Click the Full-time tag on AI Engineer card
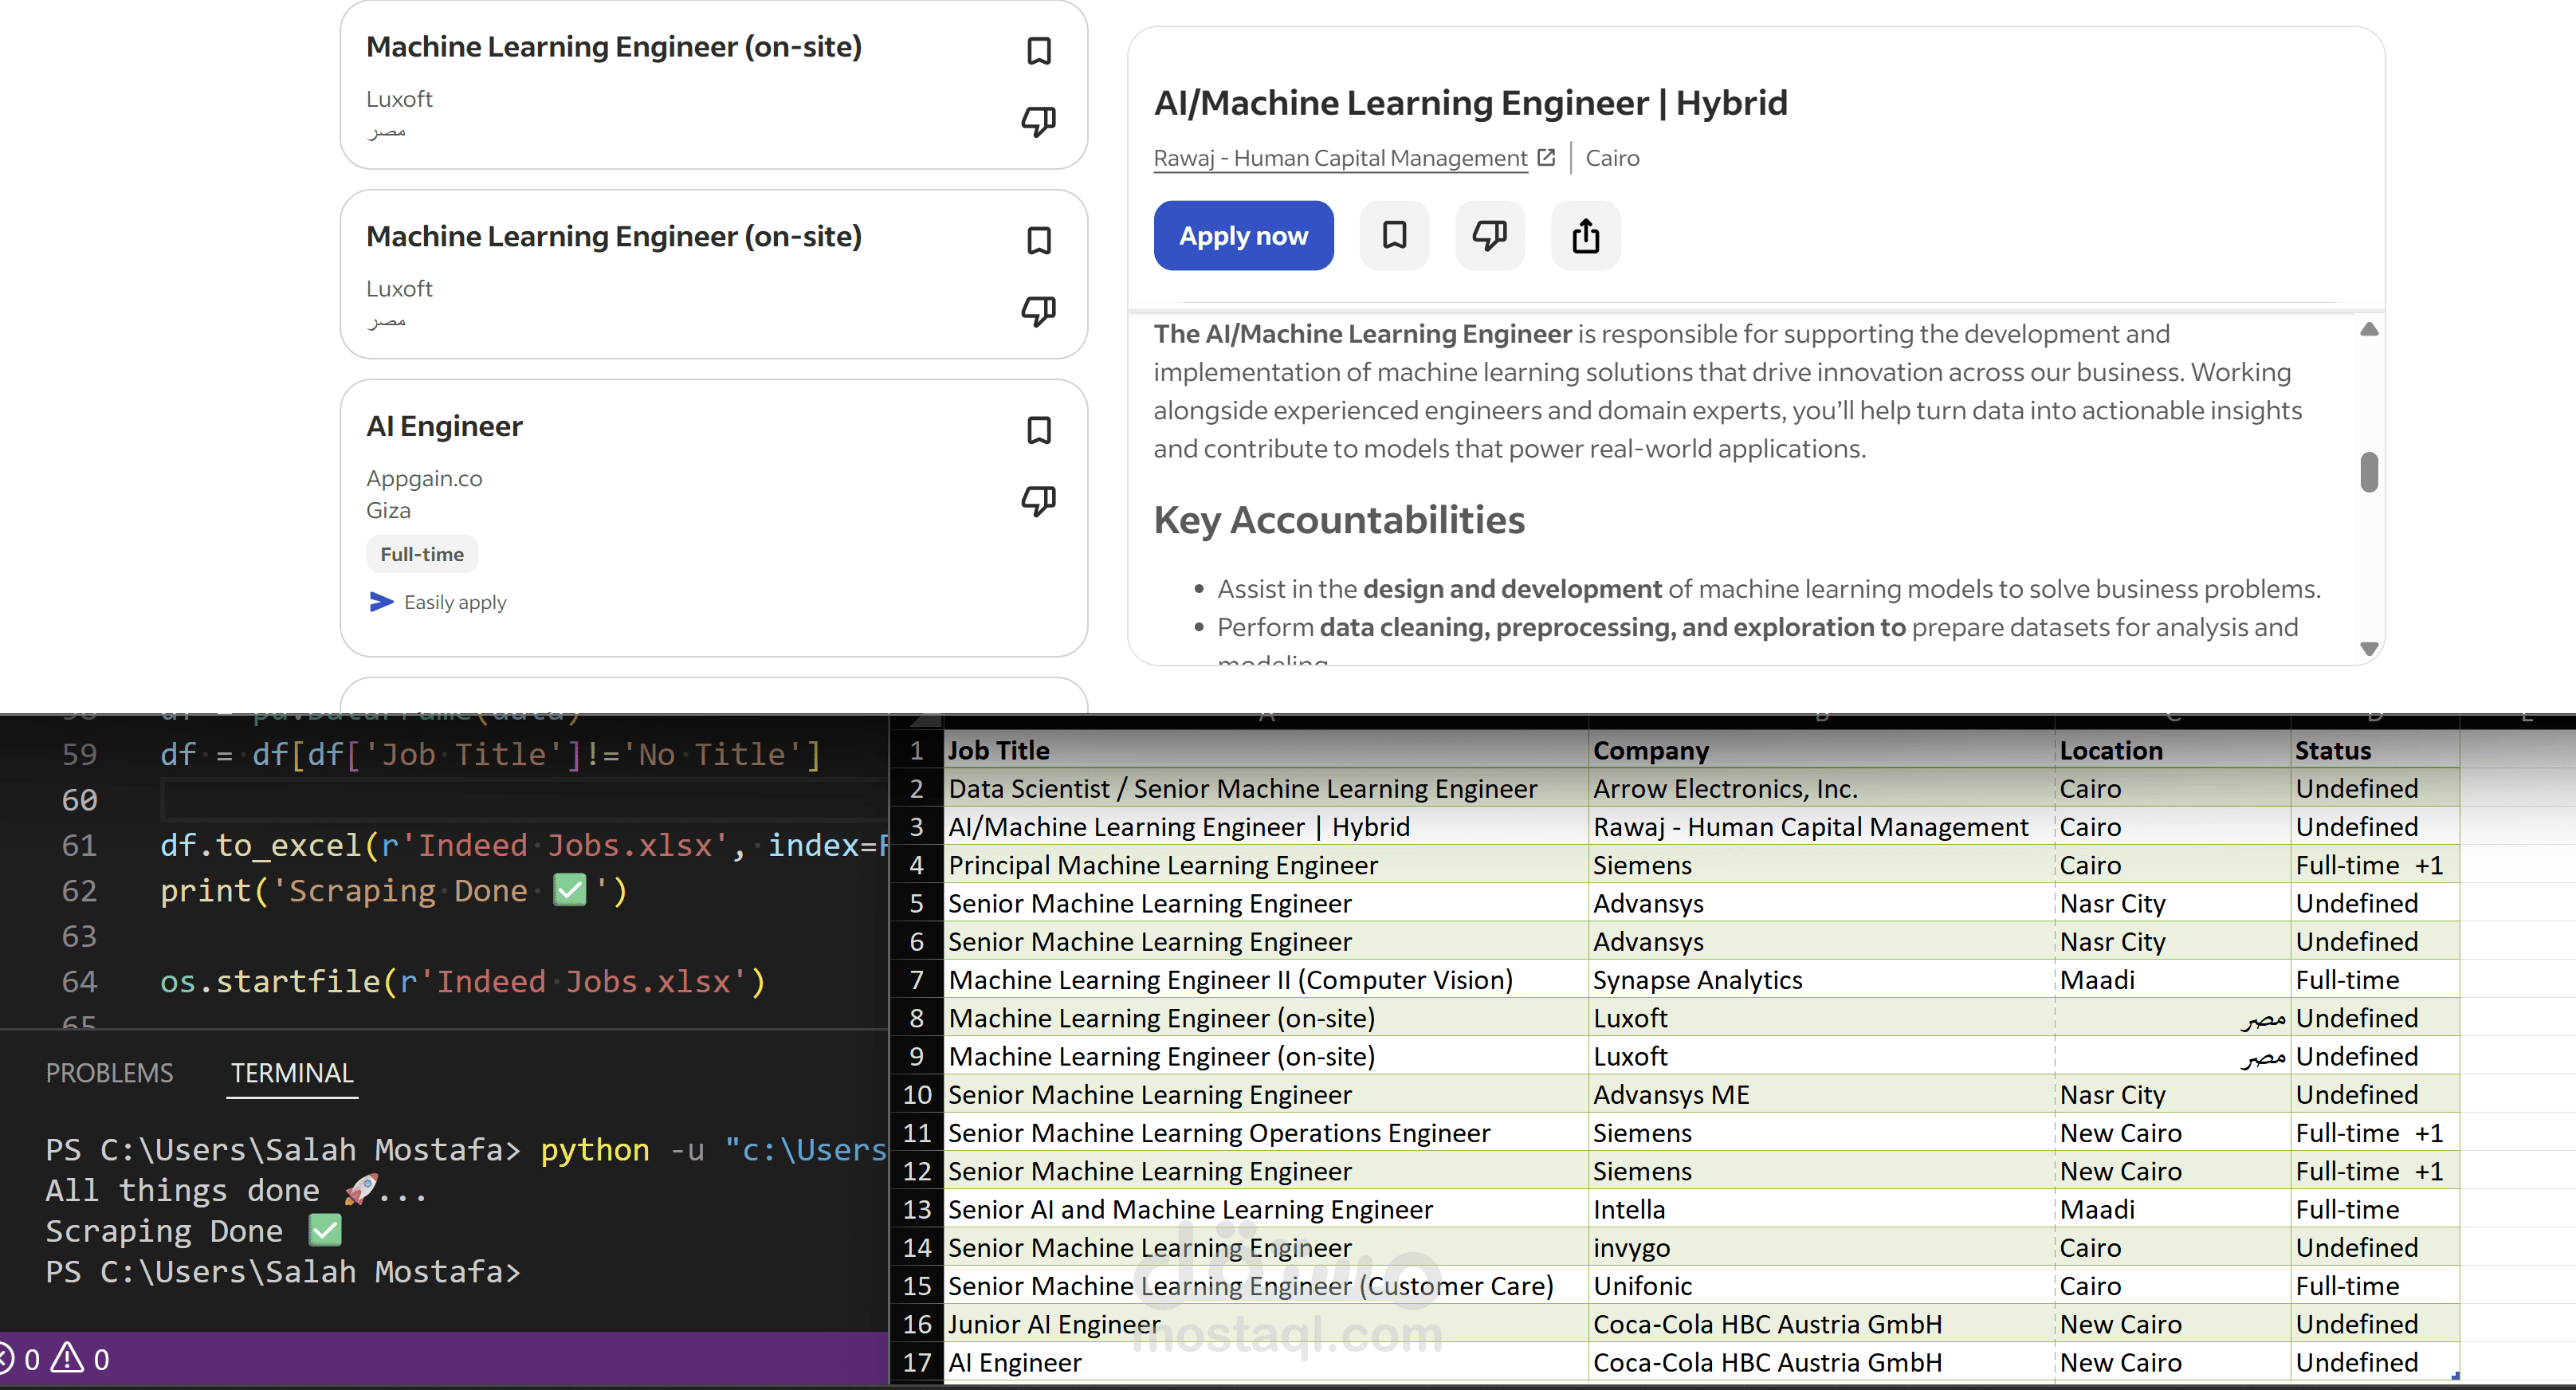The width and height of the screenshot is (2576, 1390). pyautogui.click(x=421, y=553)
